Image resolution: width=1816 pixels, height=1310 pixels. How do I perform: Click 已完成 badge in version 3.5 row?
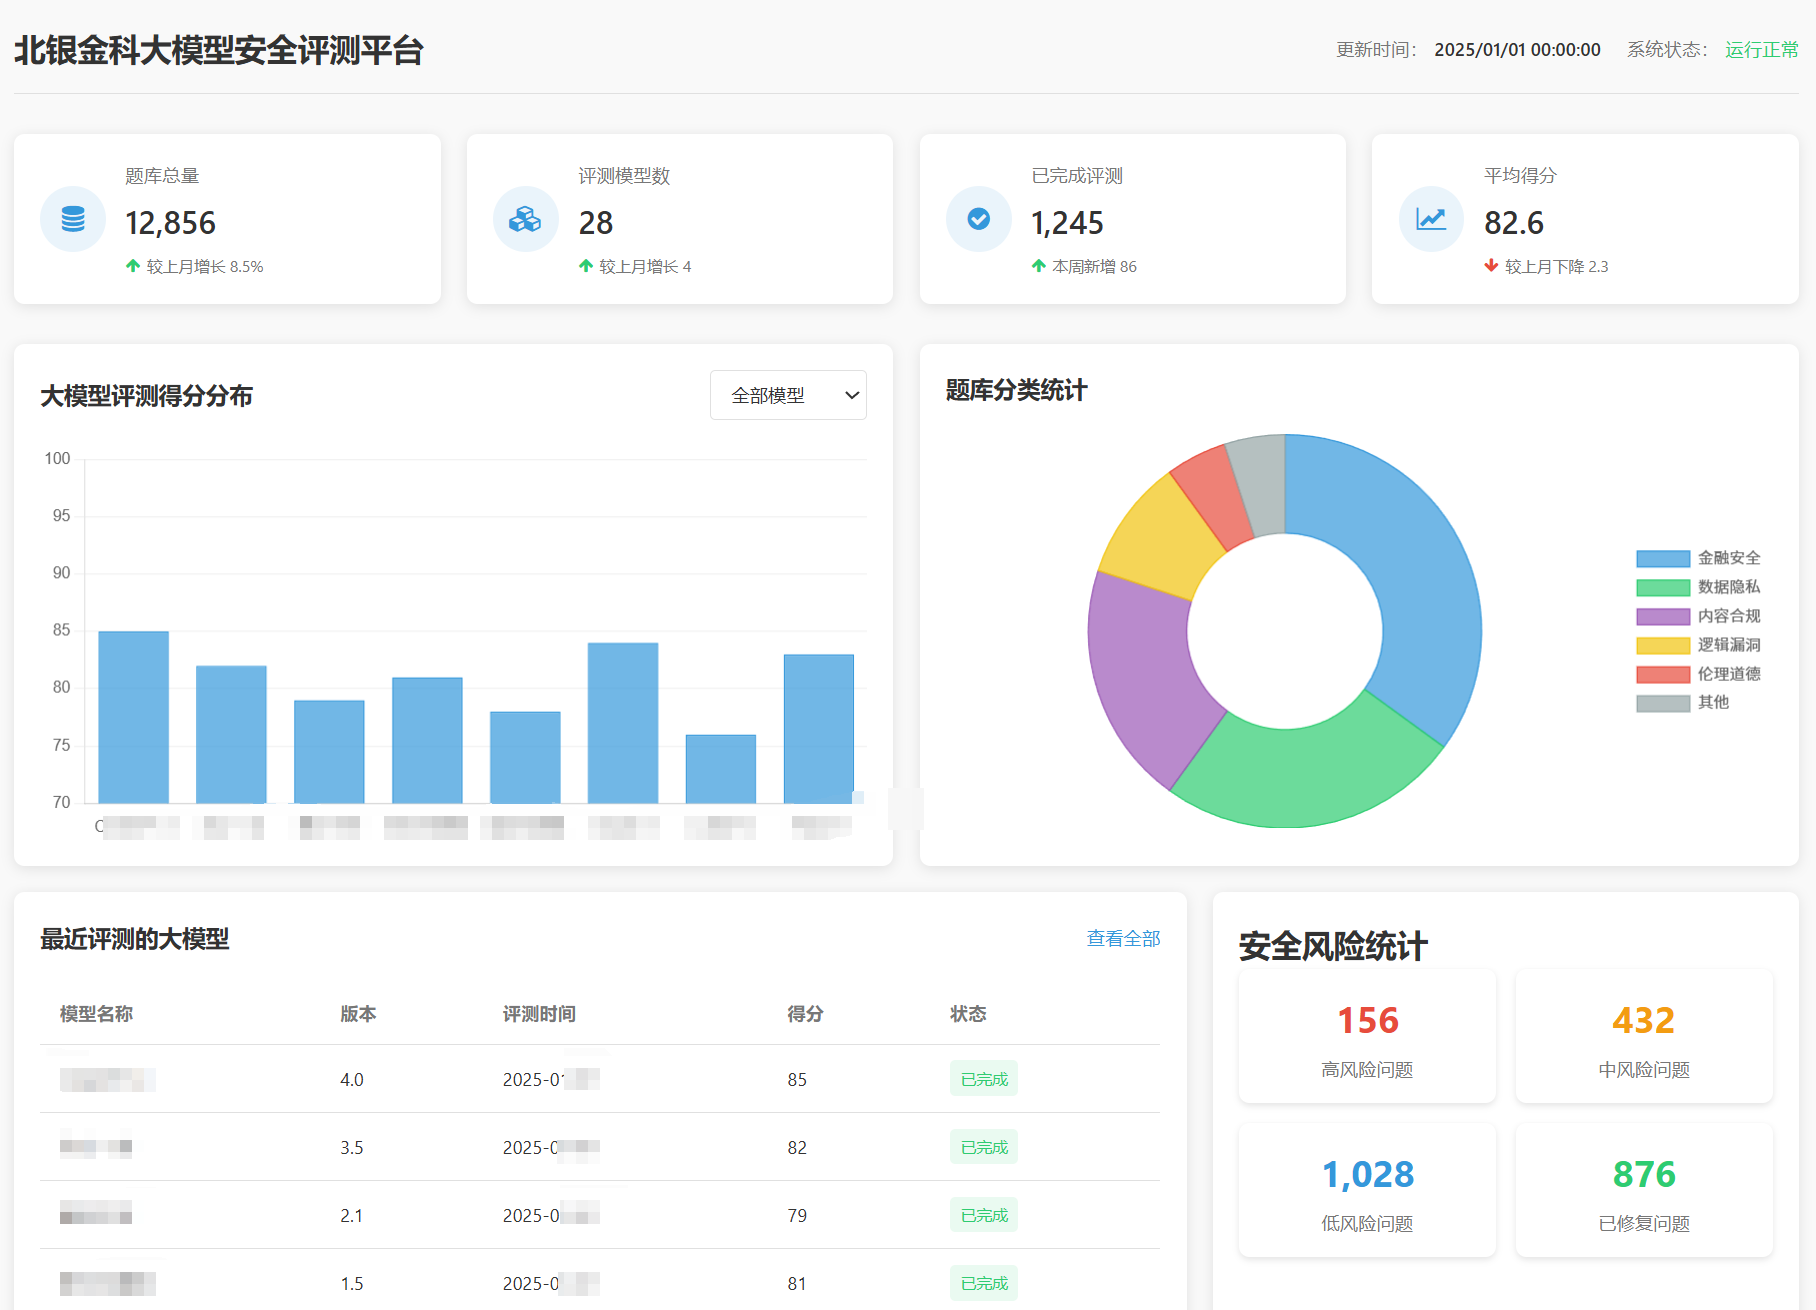click(984, 1147)
